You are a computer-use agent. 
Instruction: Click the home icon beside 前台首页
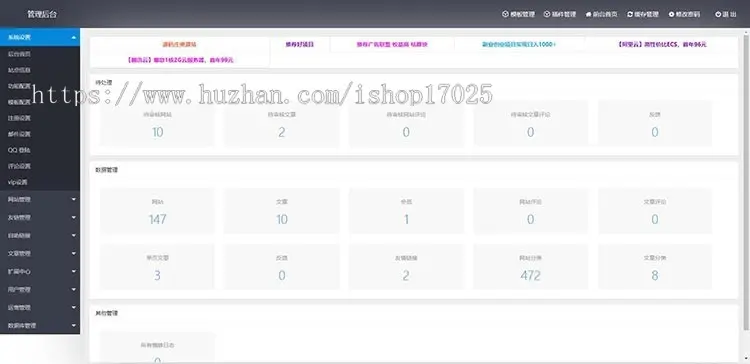(588, 14)
